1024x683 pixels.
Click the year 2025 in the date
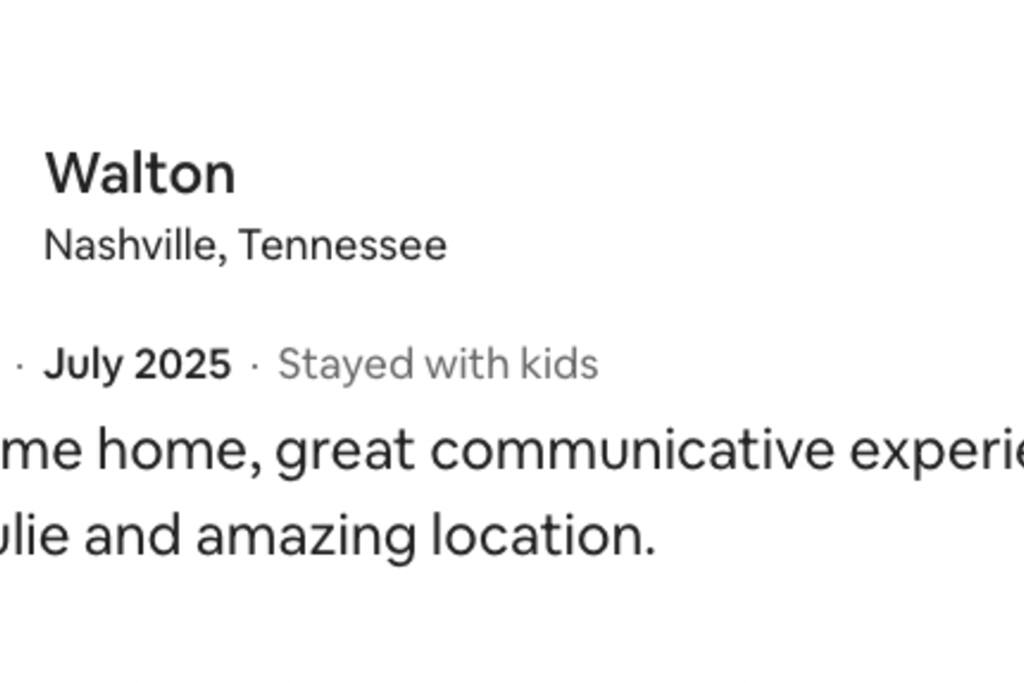(183, 364)
